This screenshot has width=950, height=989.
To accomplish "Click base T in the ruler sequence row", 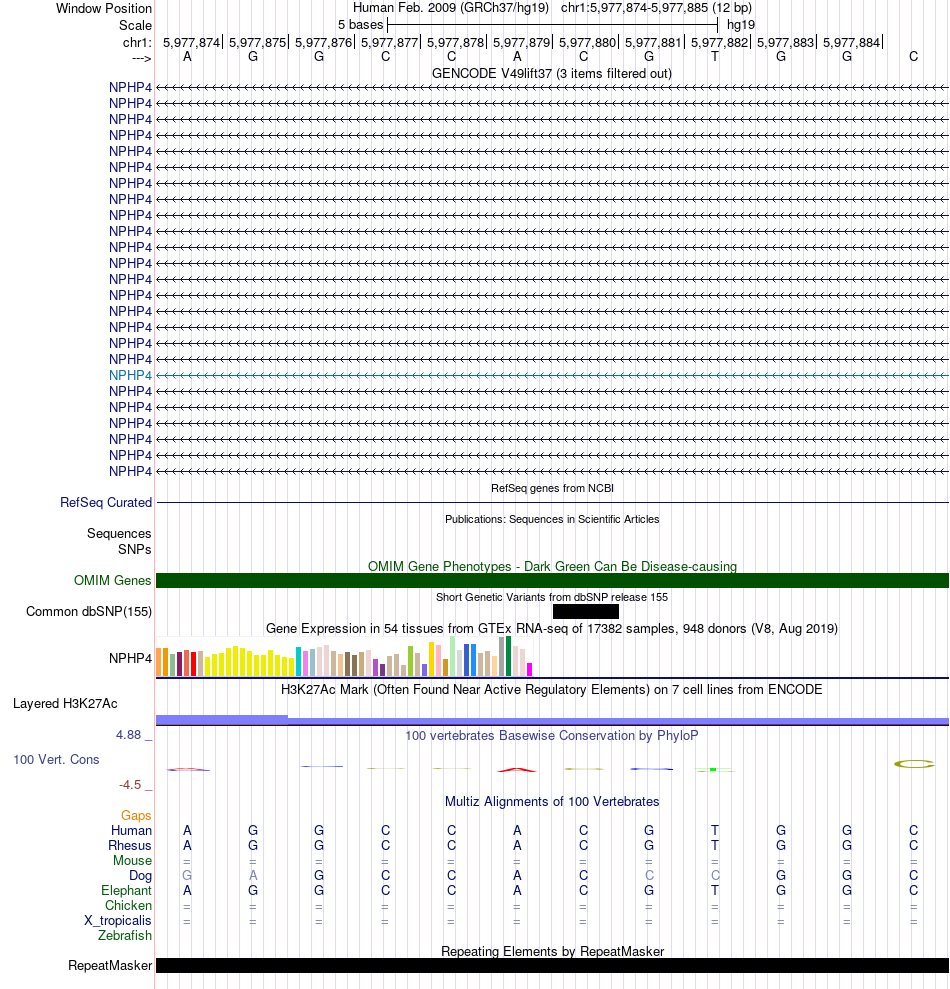I will point(715,57).
